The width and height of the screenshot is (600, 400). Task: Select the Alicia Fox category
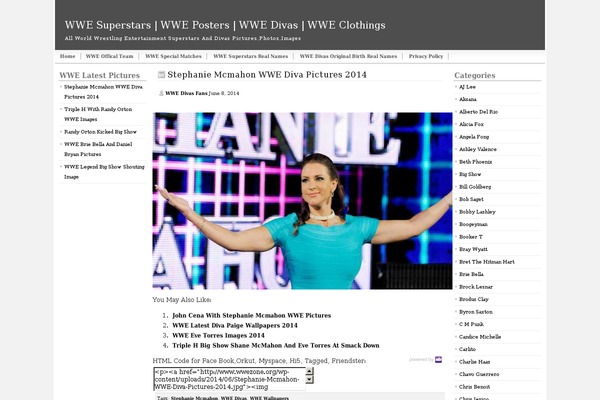tap(471, 124)
